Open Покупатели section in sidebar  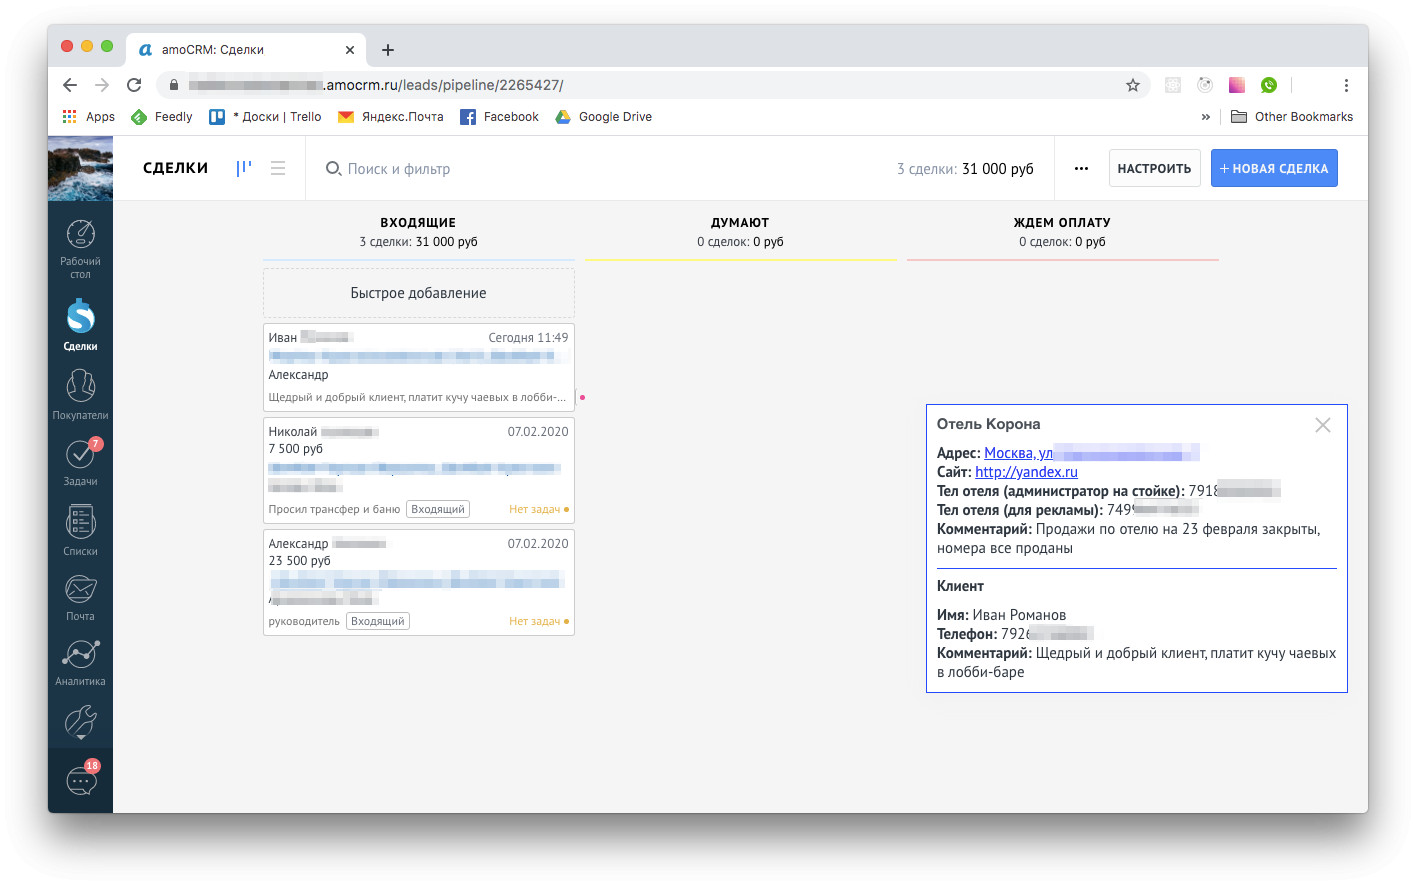point(80,395)
